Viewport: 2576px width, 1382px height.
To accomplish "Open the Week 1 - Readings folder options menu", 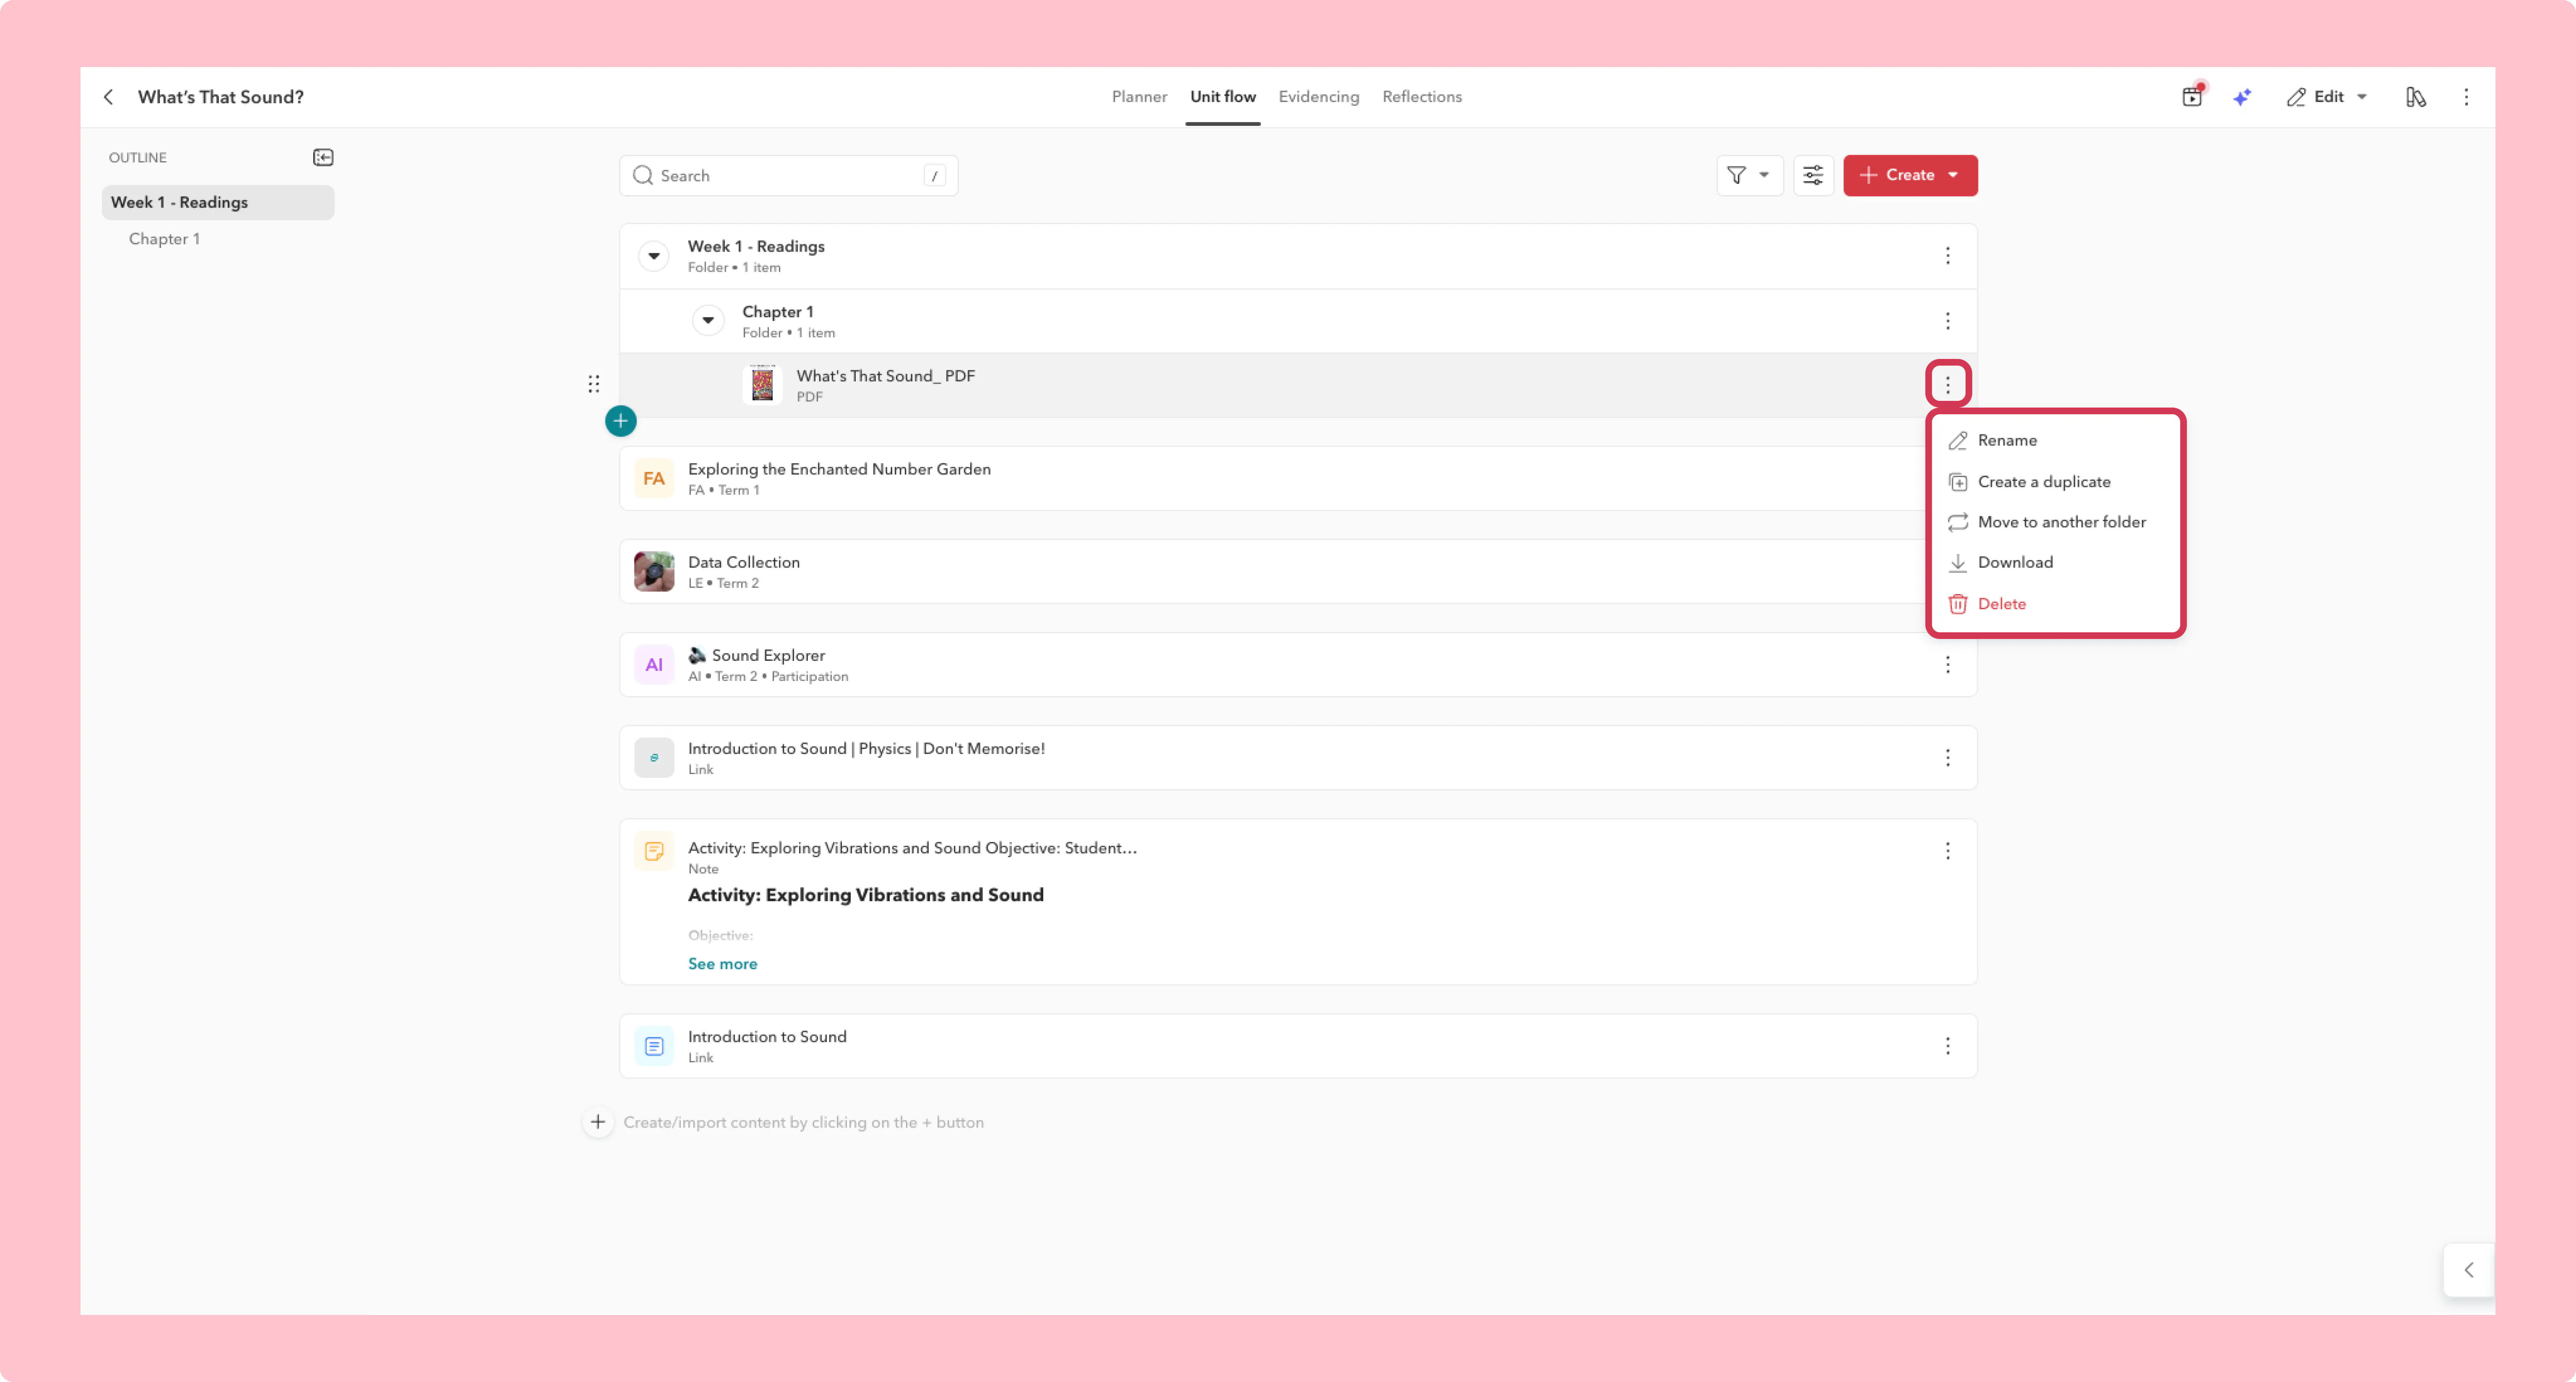I will pos(1947,256).
